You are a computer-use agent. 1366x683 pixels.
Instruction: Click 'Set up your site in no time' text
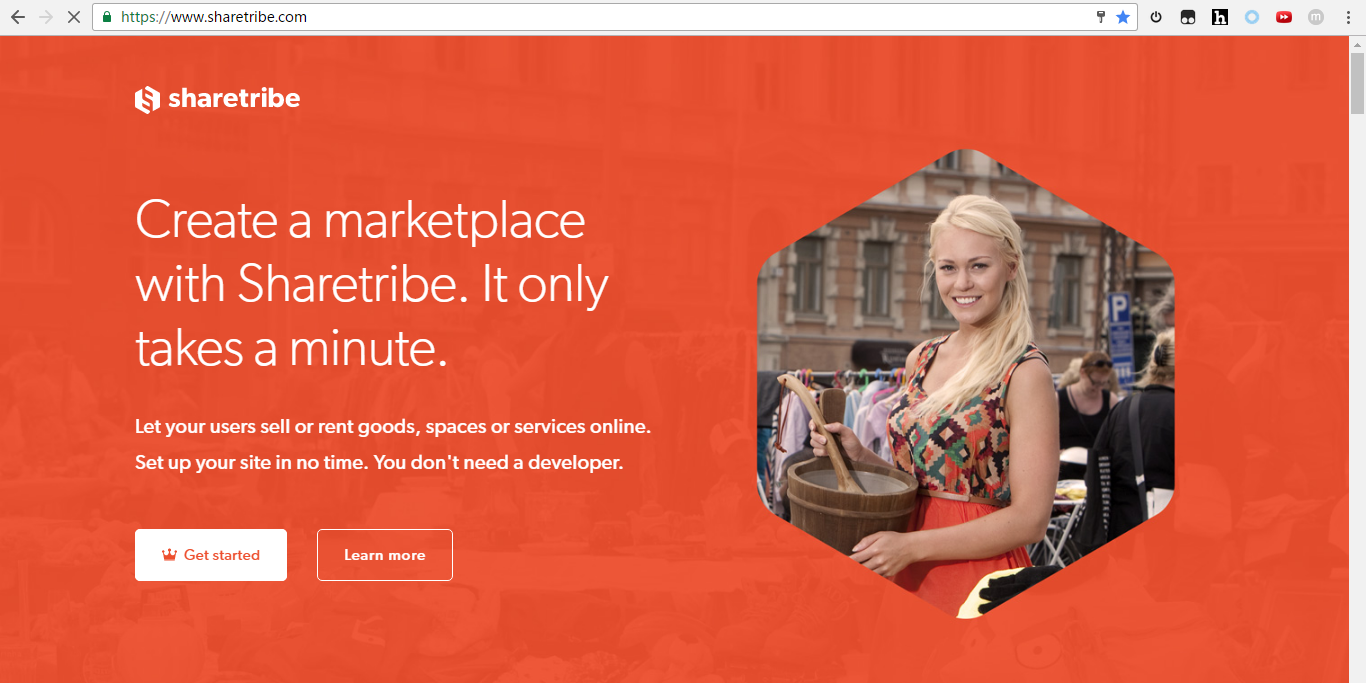379,463
